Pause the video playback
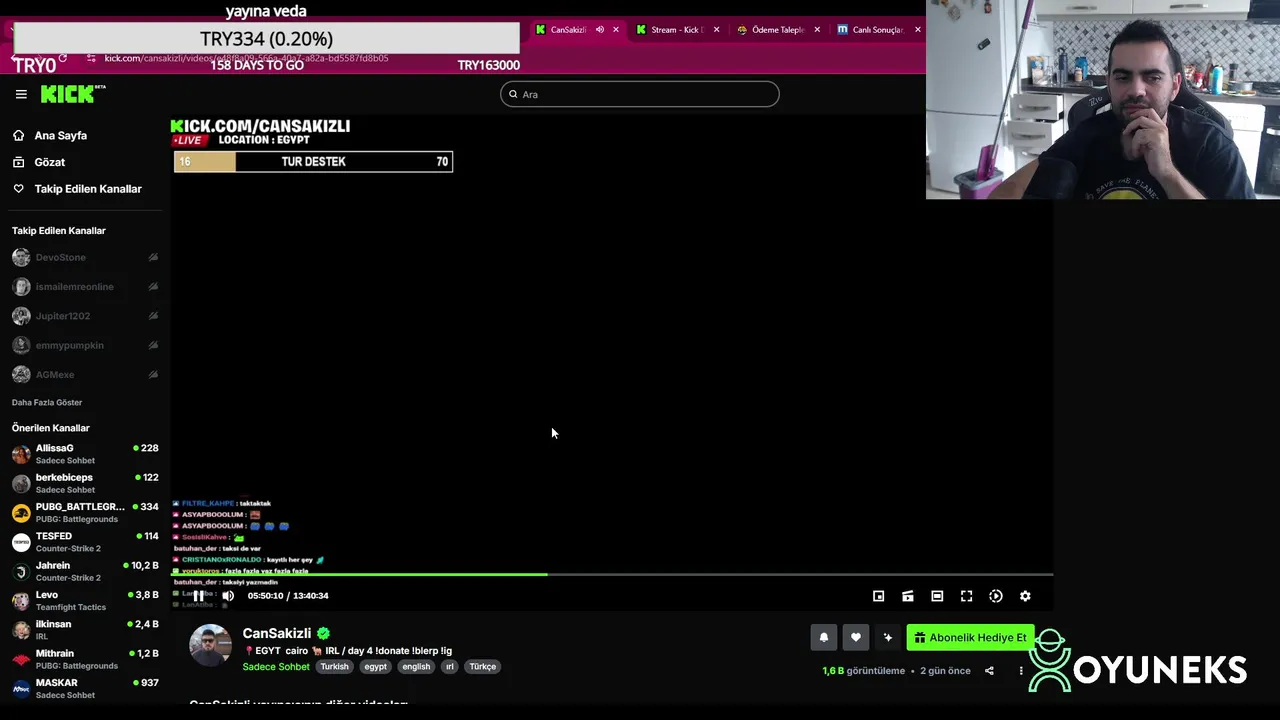Image resolution: width=1280 pixels, height=720 pixels. [x=199, y=596]
